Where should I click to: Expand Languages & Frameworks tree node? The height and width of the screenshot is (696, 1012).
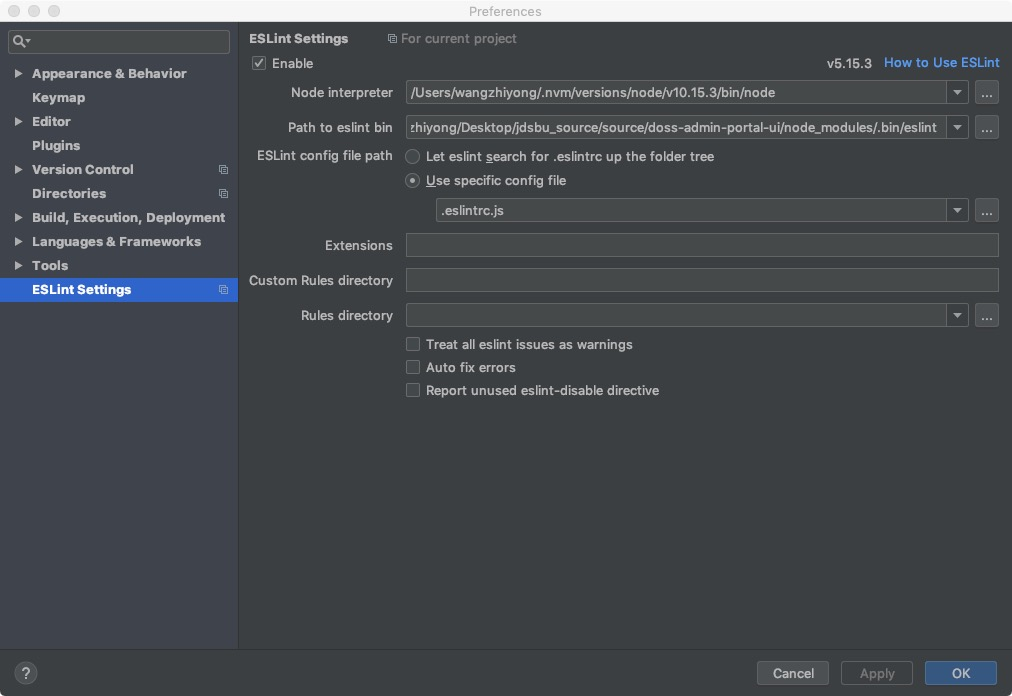[18, 242]
